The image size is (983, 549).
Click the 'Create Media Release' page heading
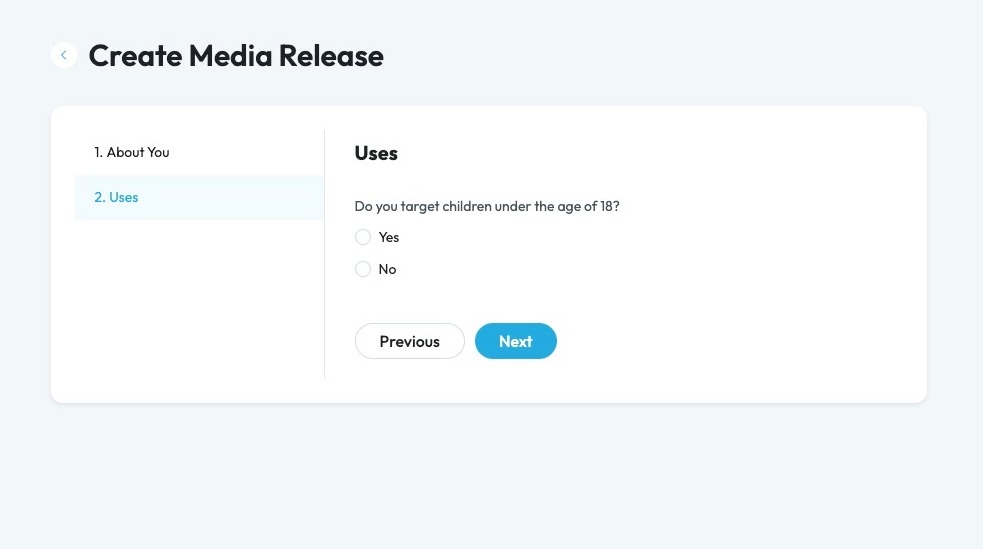(x=236, y=56)
